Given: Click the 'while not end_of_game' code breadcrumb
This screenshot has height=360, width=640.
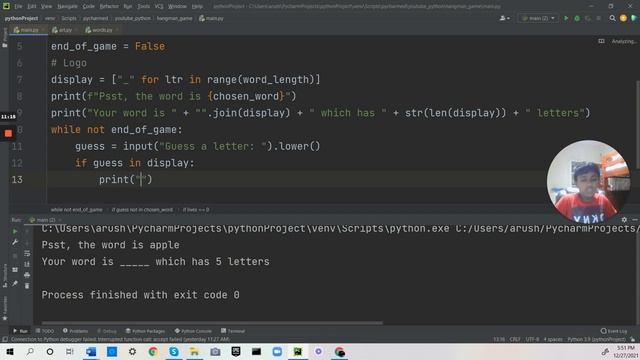Looking at the screenshot, I should pos(76,210).
